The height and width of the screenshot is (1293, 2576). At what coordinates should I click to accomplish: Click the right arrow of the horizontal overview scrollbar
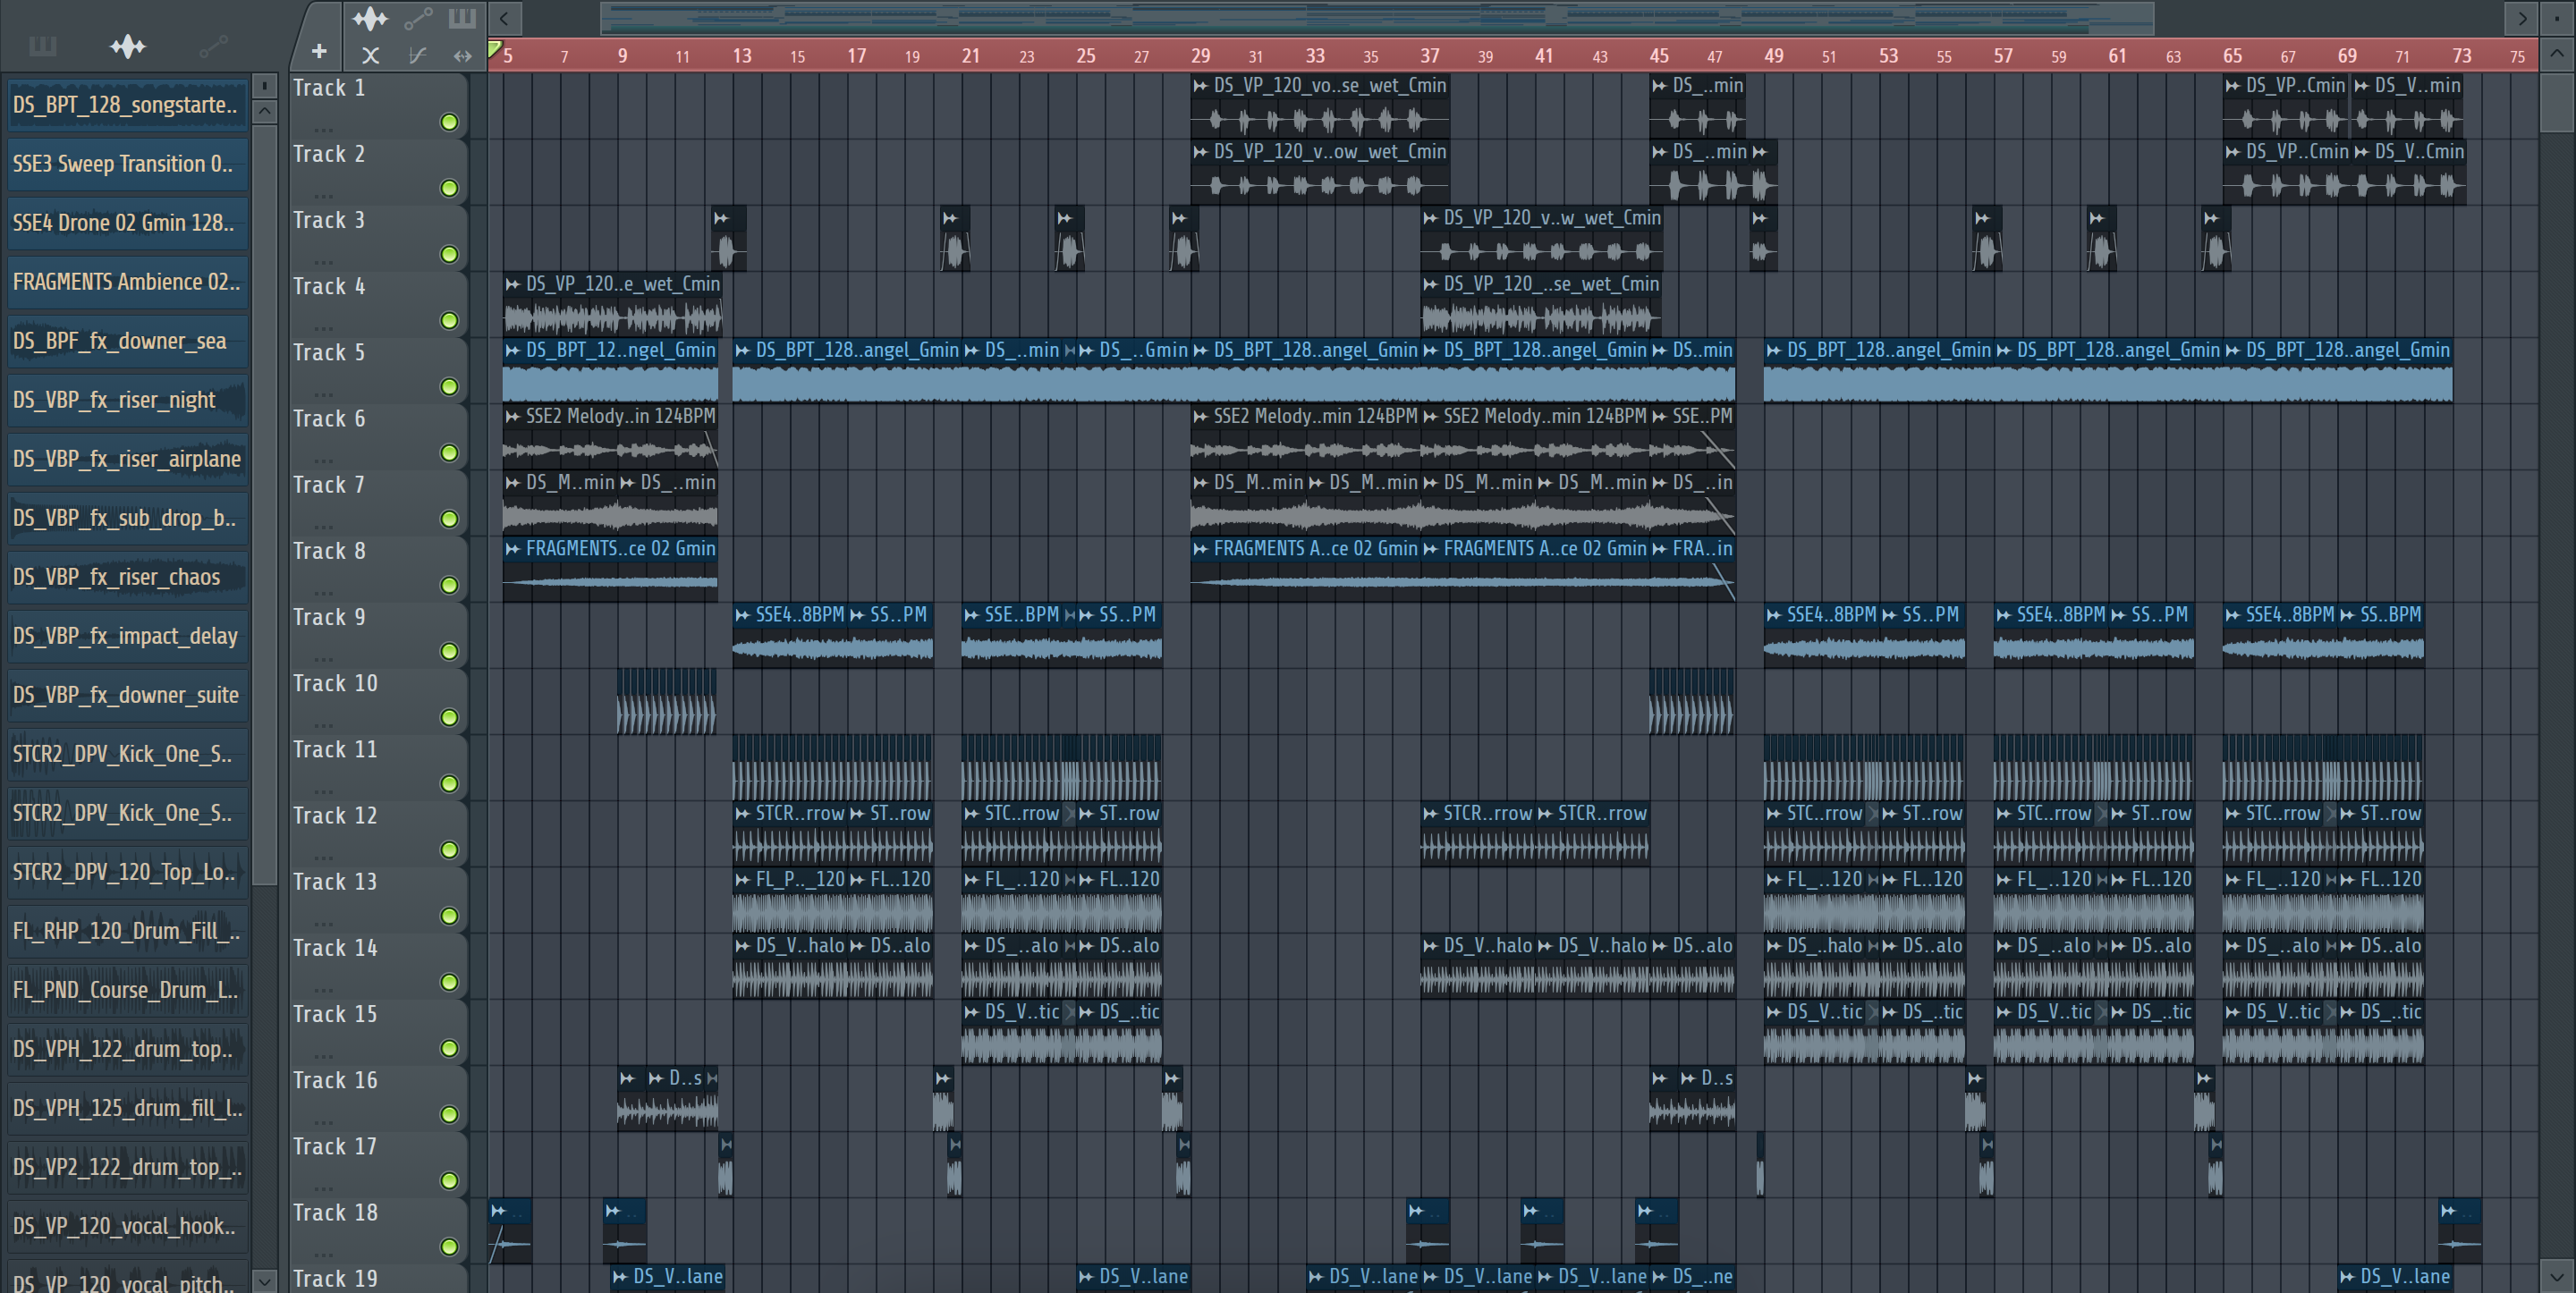[x=2521, y=18]
